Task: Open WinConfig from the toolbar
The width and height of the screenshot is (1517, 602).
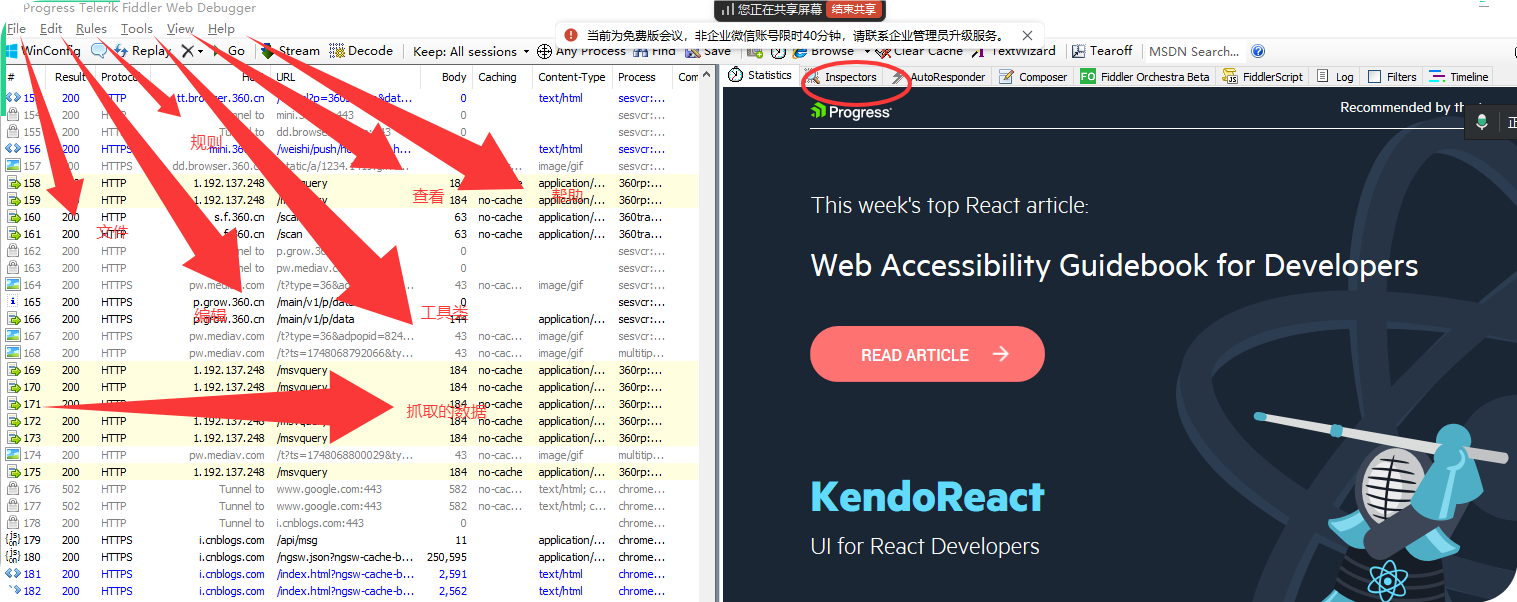Action: (42, 51)
